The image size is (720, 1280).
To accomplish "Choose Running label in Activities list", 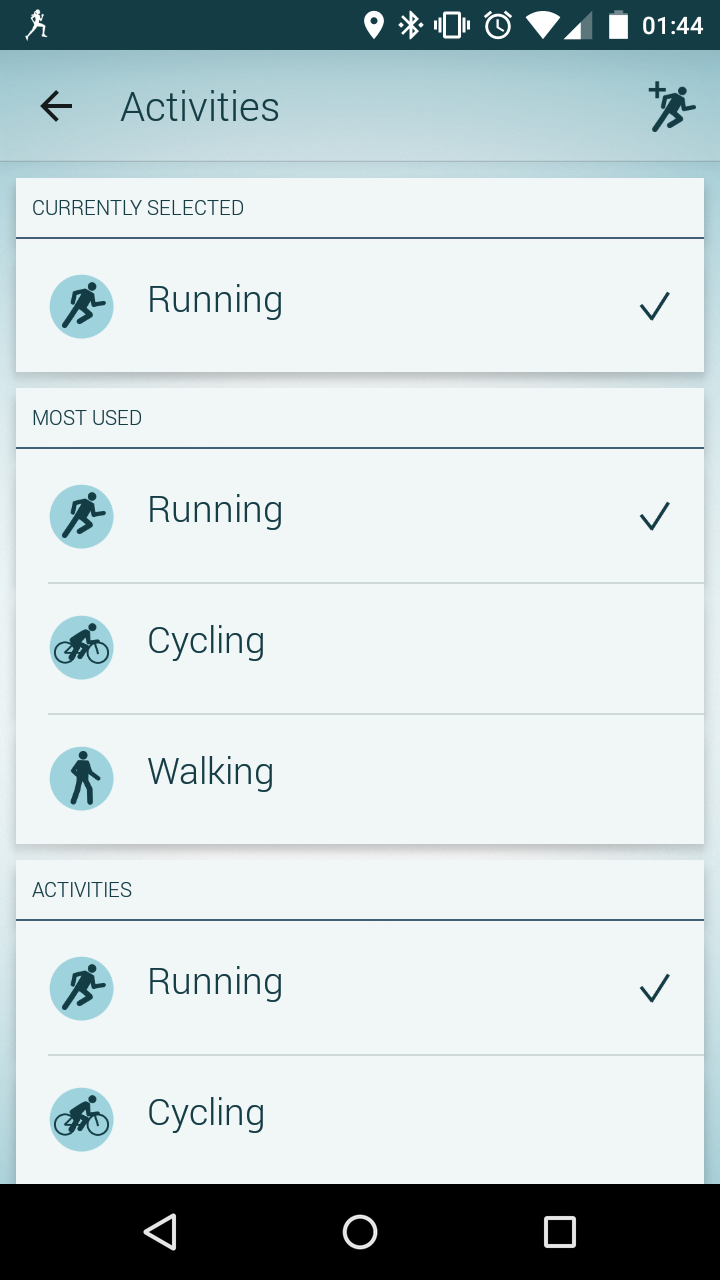I will tap(215, 982).
